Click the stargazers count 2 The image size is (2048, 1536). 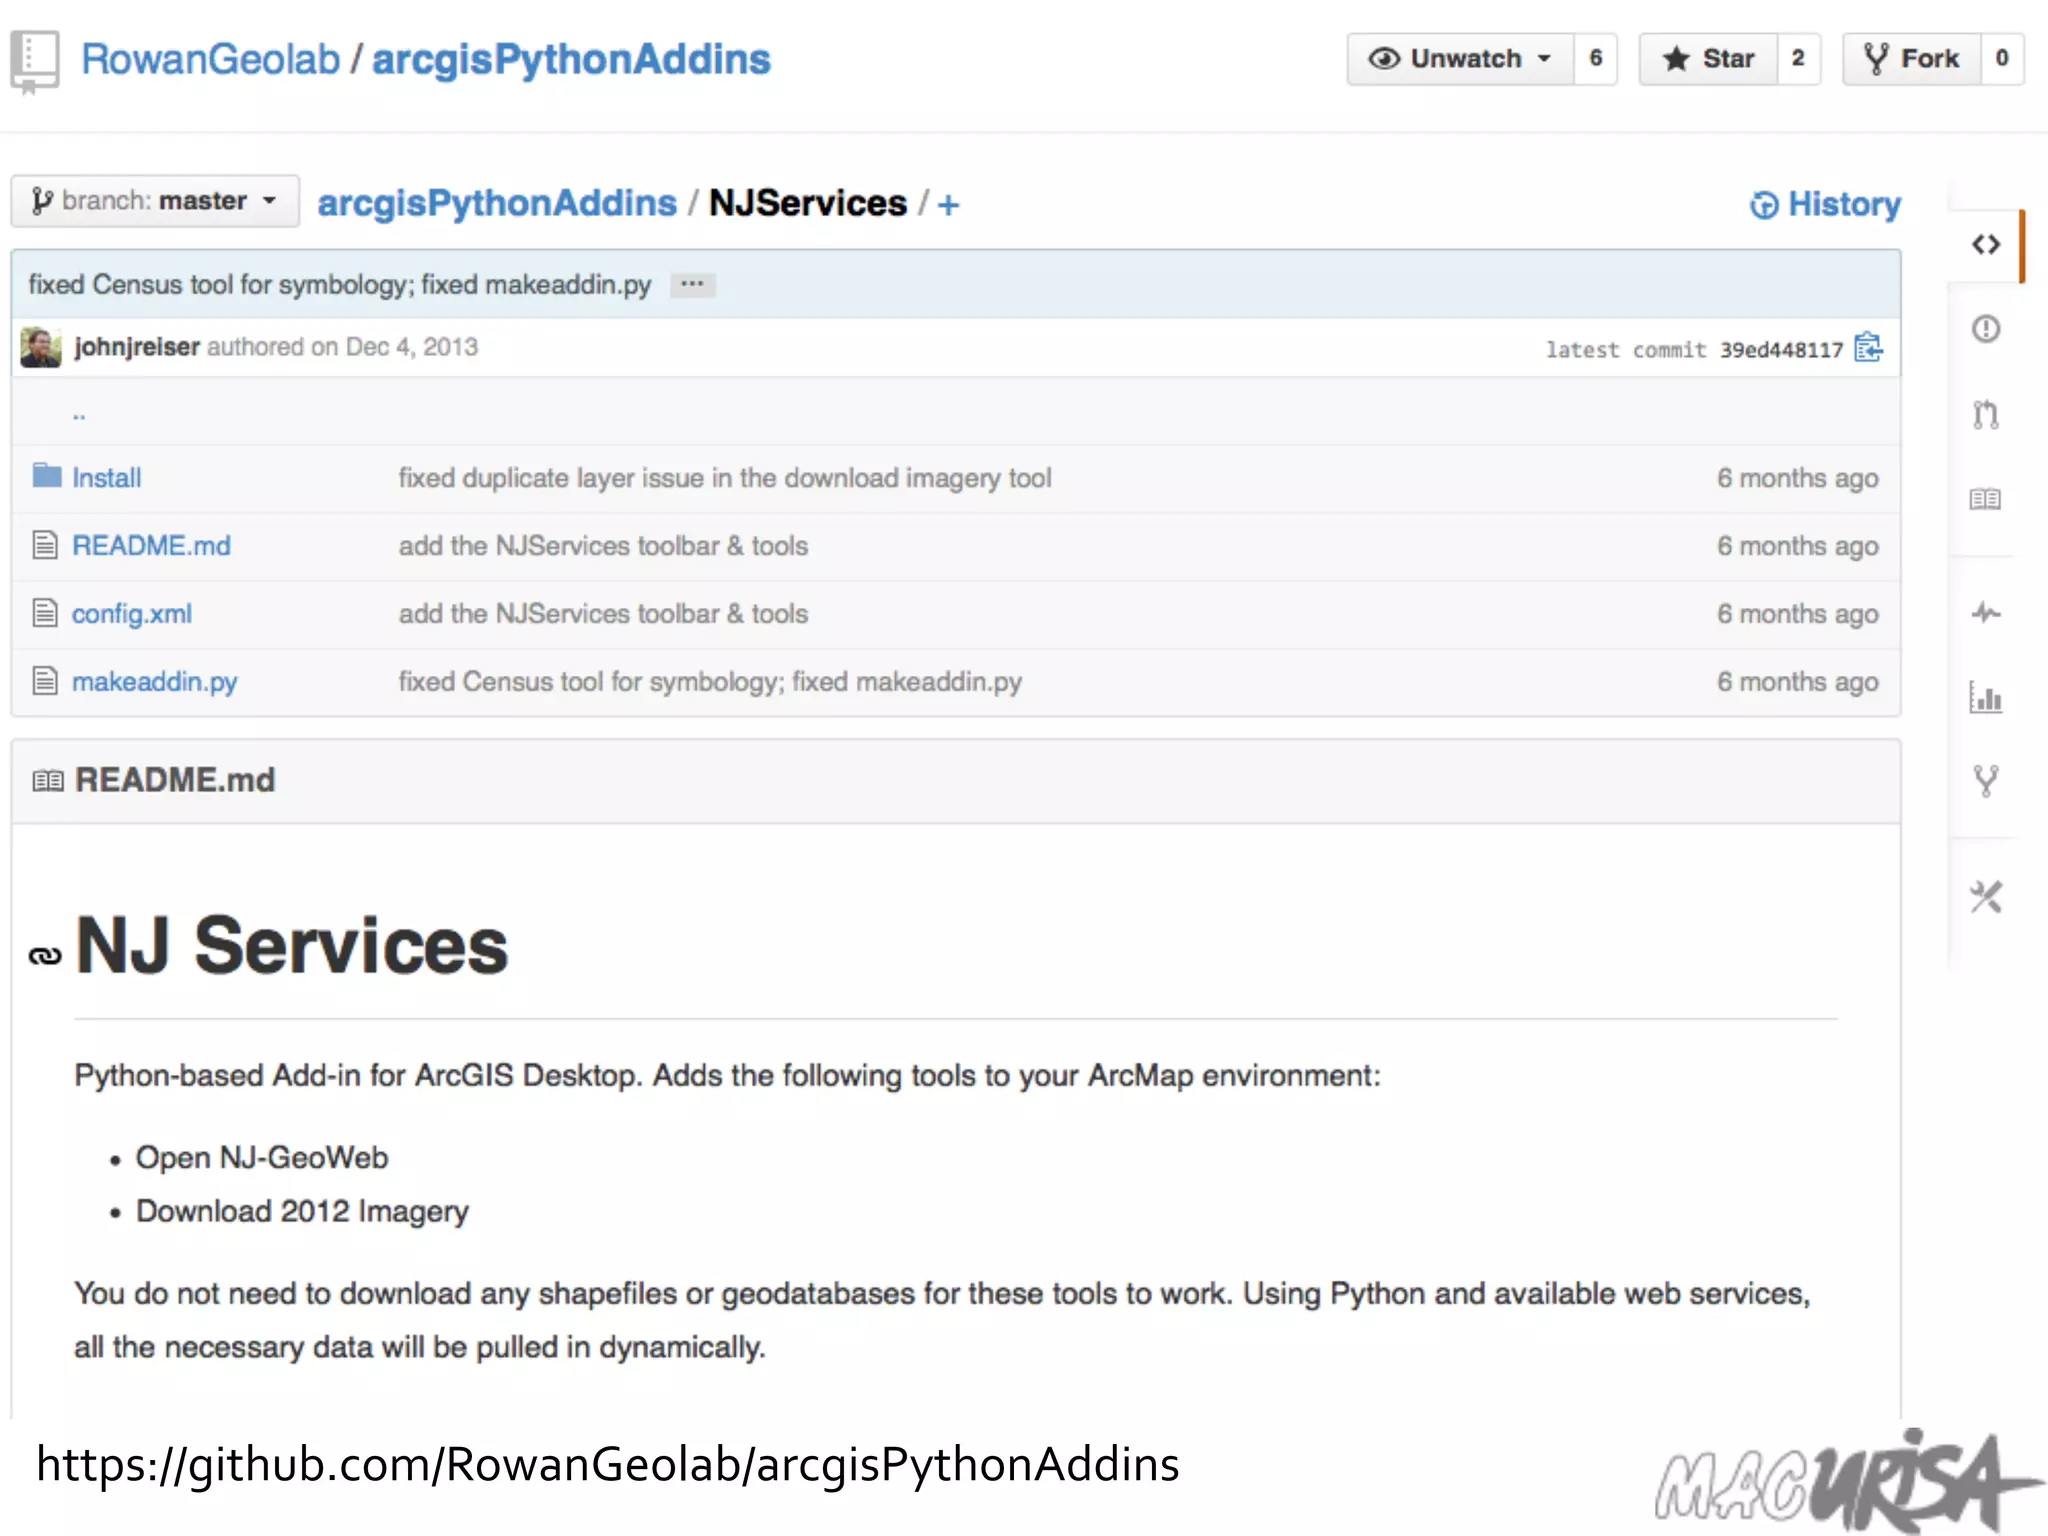[1798, 59]
